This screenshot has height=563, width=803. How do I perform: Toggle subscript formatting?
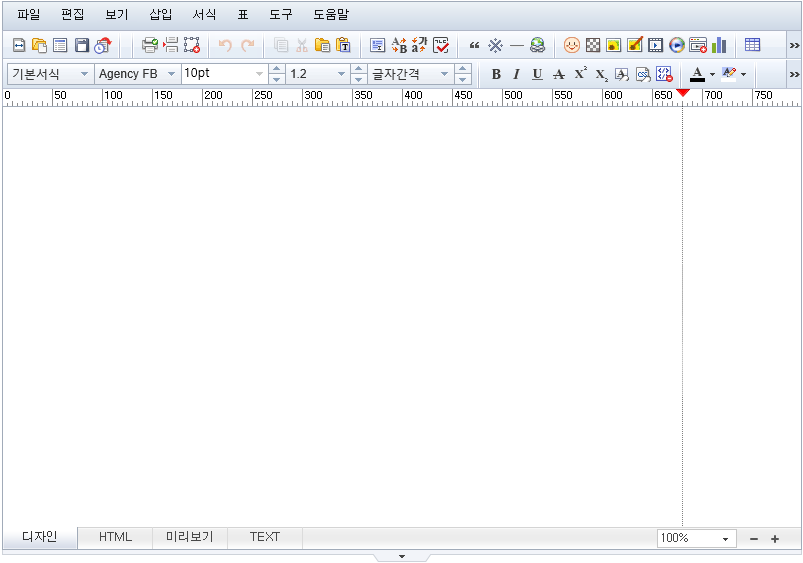click(601, 75)
